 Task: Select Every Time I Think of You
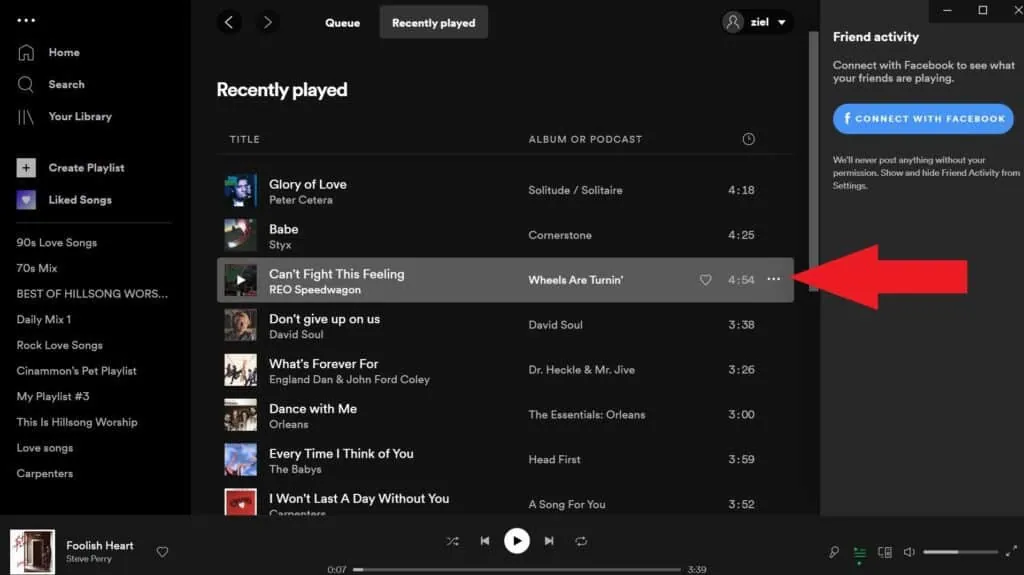click(x=341, y=454)
